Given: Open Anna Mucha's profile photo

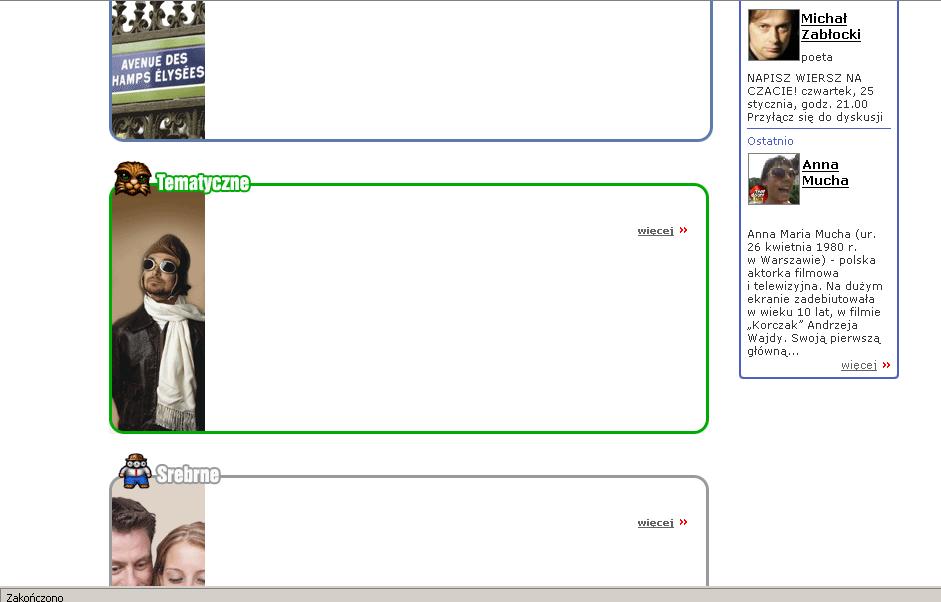Looking at the screenshot, I should [x=773, y=179].
